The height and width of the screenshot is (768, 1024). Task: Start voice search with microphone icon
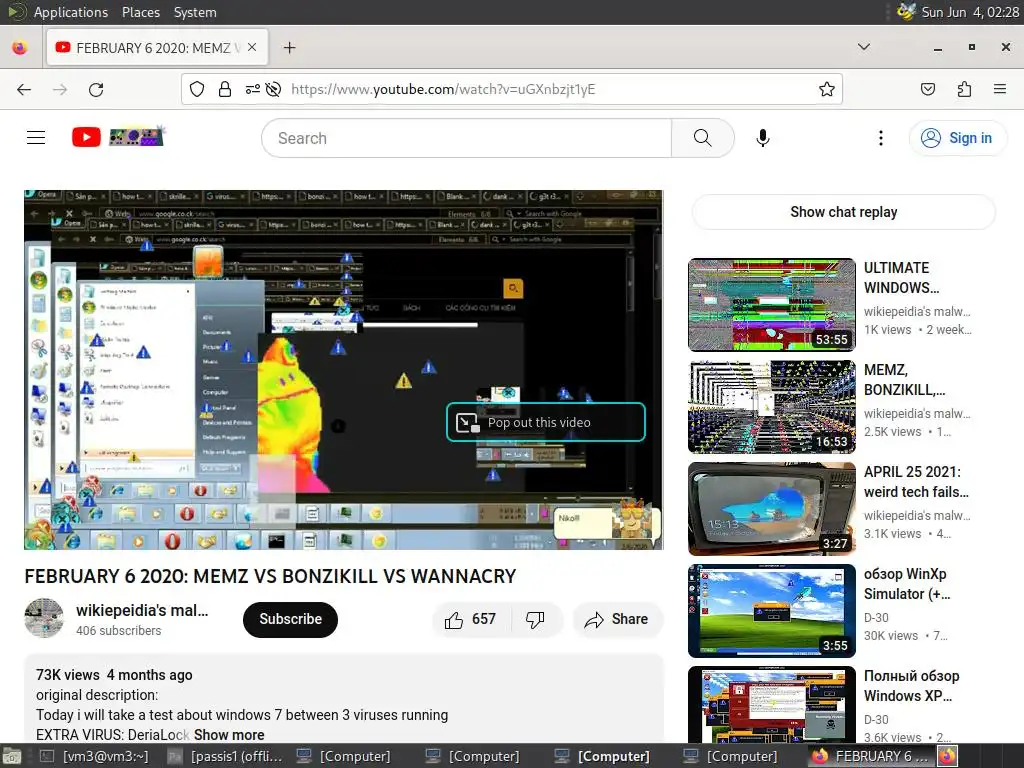tap(763, 138)
